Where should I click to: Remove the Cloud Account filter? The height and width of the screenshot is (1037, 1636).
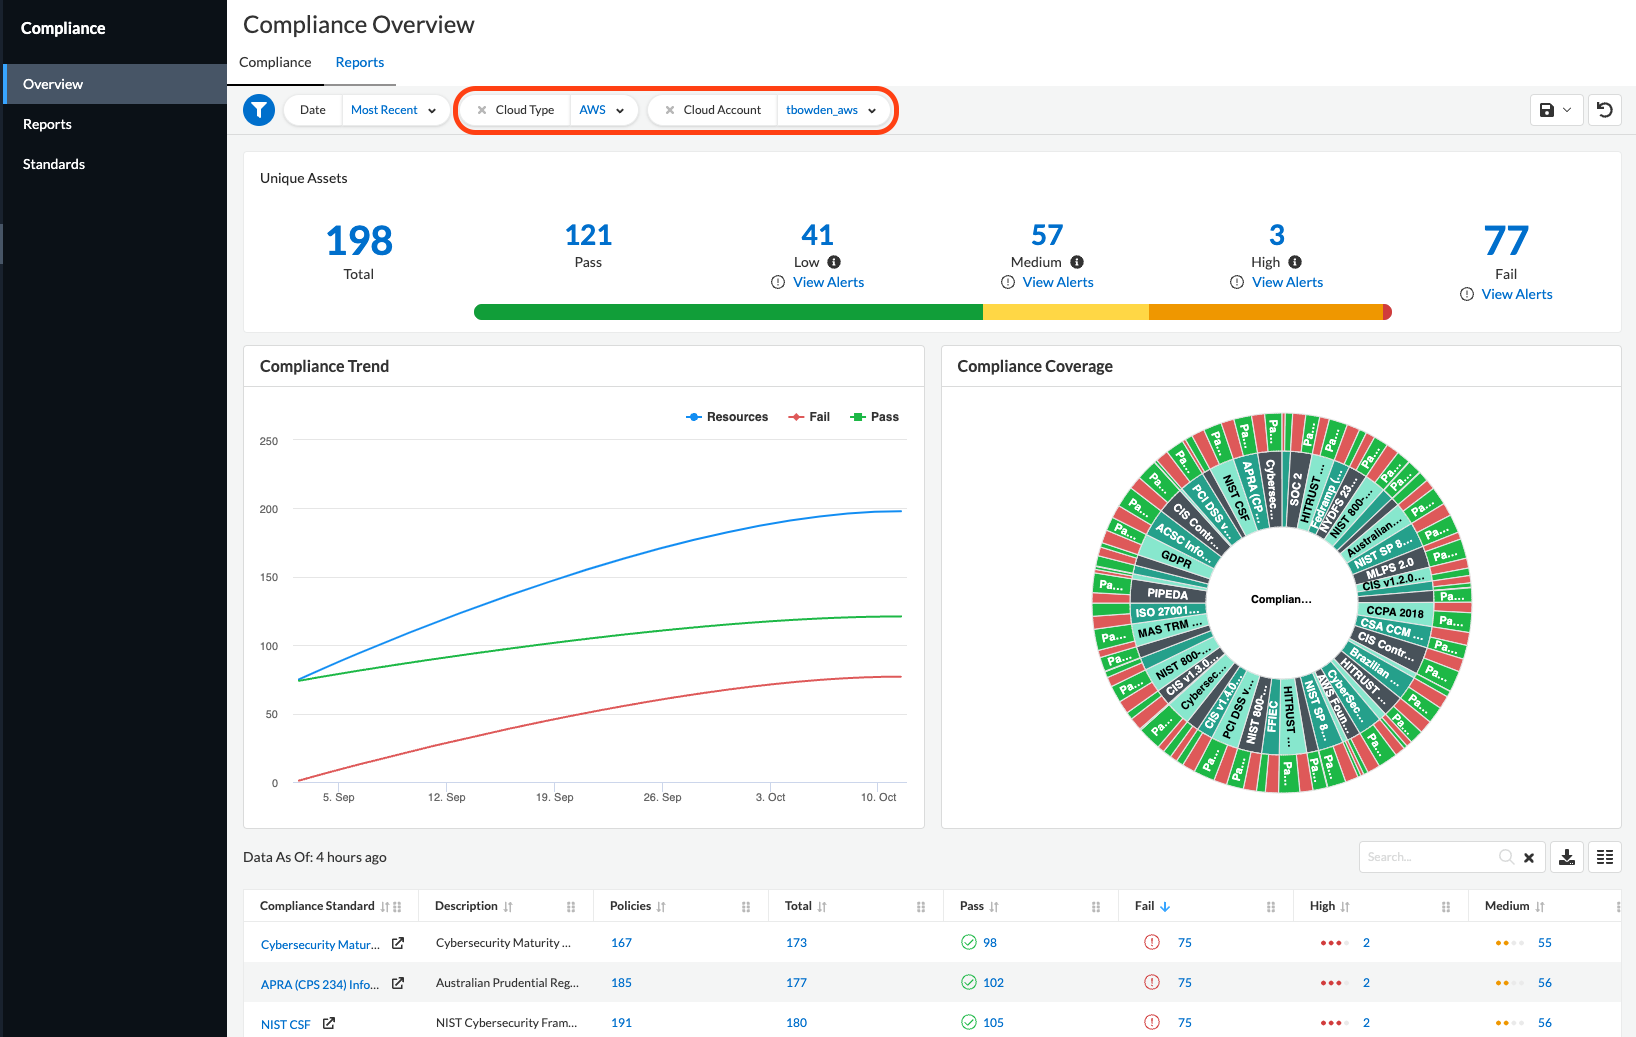(670, 110)
